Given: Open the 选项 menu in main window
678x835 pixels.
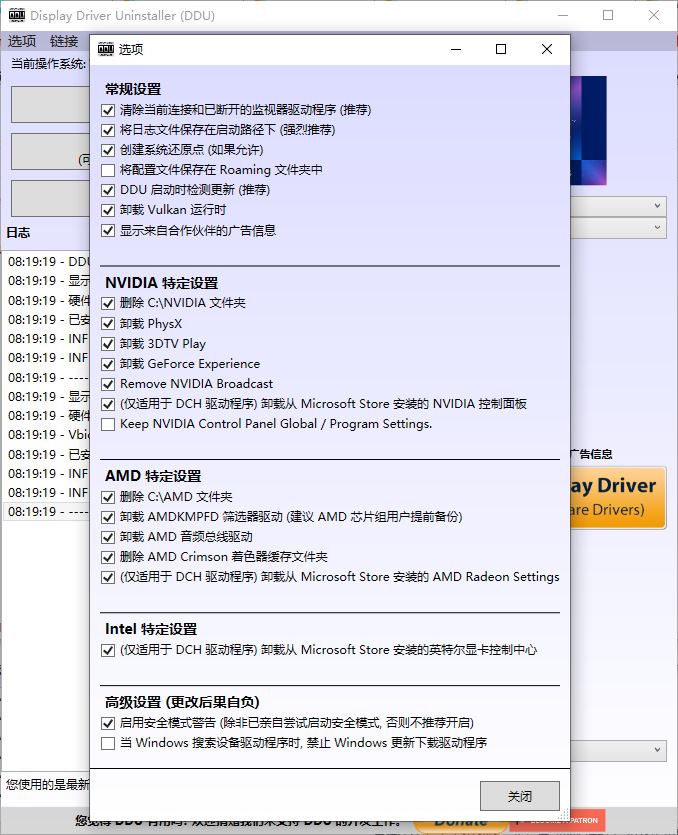Looking at the screenshot, I should point(22,41).
